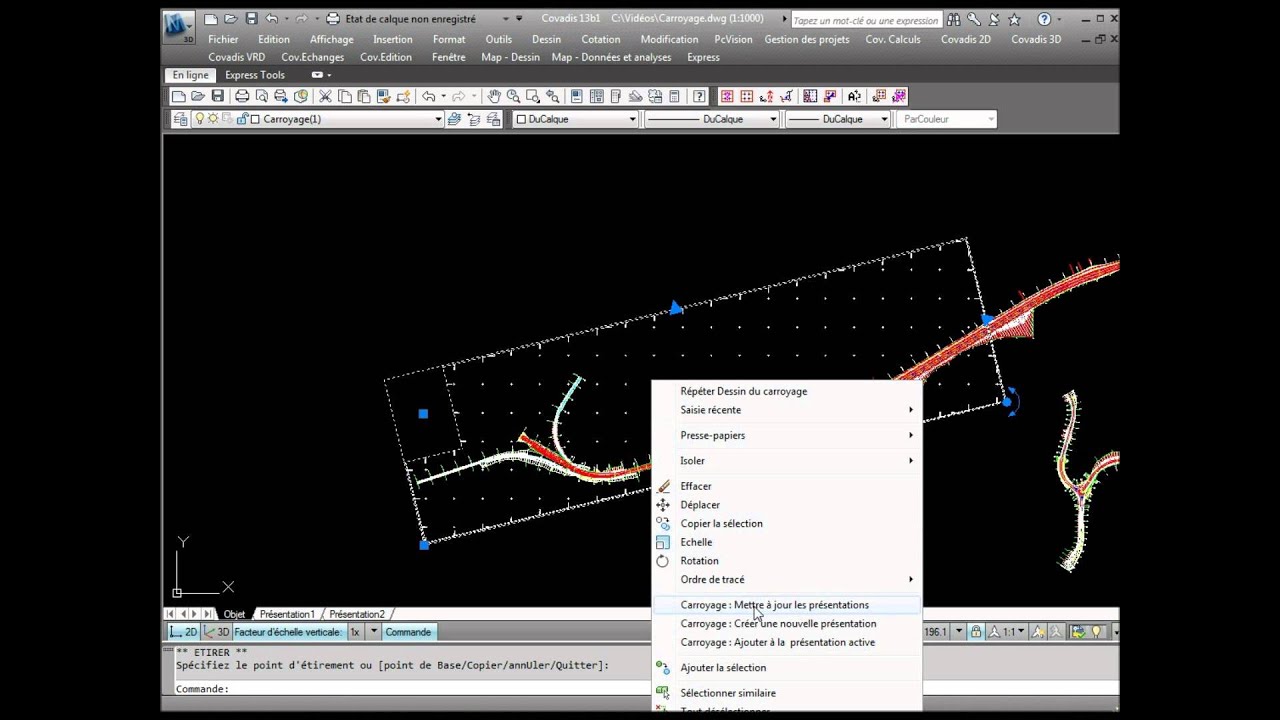The width and height of the screenshot is (1280, 720).
Task: Click the New drawing icon
Action: [x=179, y=96]
